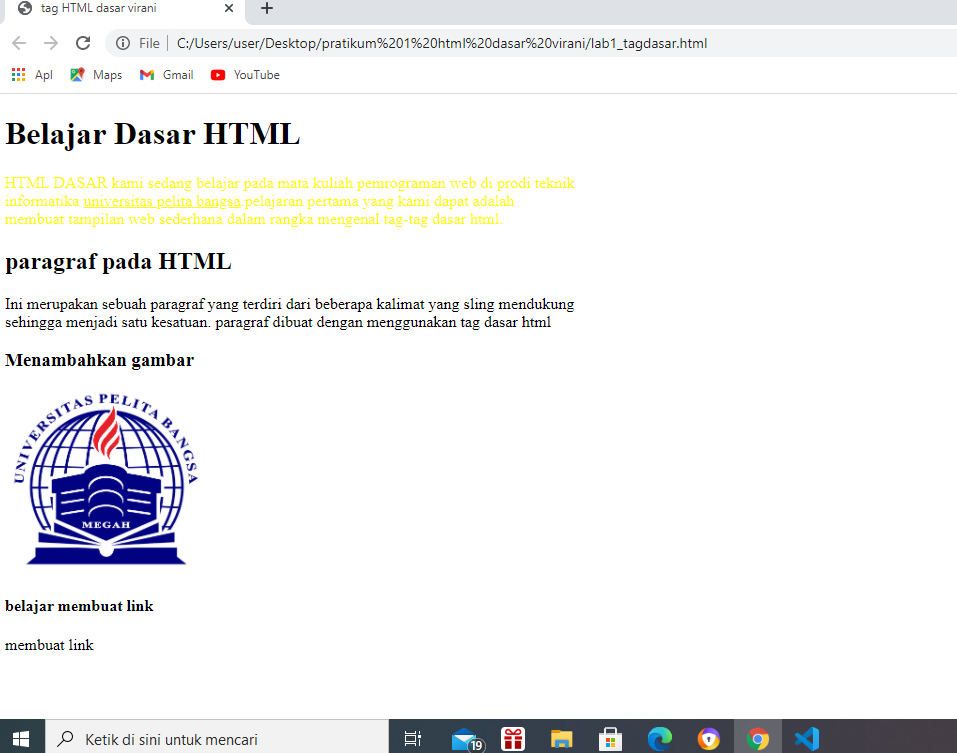Open Task View from the taskbar
This screenshot has width=957, height=753.
pyautogui.click(x=412, y=737)
